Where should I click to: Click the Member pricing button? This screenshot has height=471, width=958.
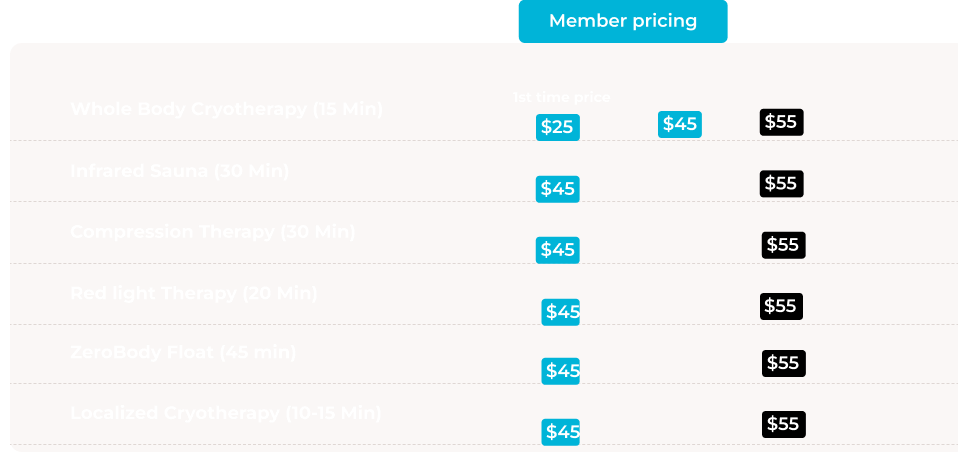[x=623, y=21]
